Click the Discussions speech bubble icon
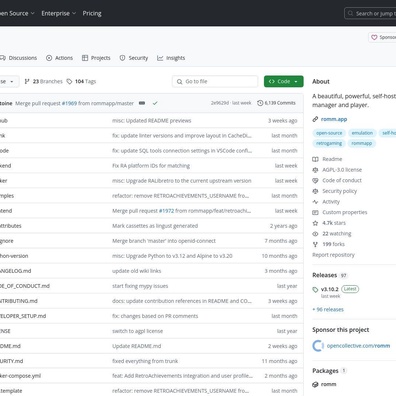This screenshot has width=396, height=396. (3, 58)
